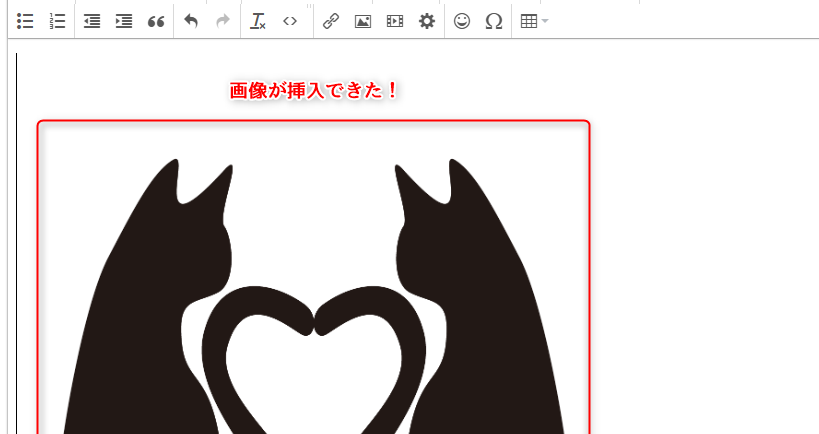
Task: Insert a numbered list
Action: pyautogui.click(x=57, y=21)
